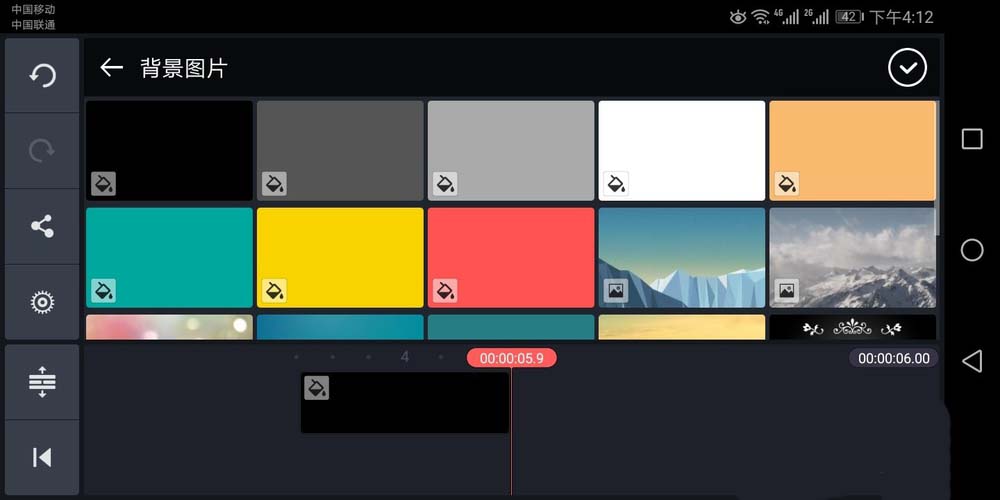This screenshot has height=500, width=1000.
Task: Open the share icon in sidebar
Action: pos(42,226)
